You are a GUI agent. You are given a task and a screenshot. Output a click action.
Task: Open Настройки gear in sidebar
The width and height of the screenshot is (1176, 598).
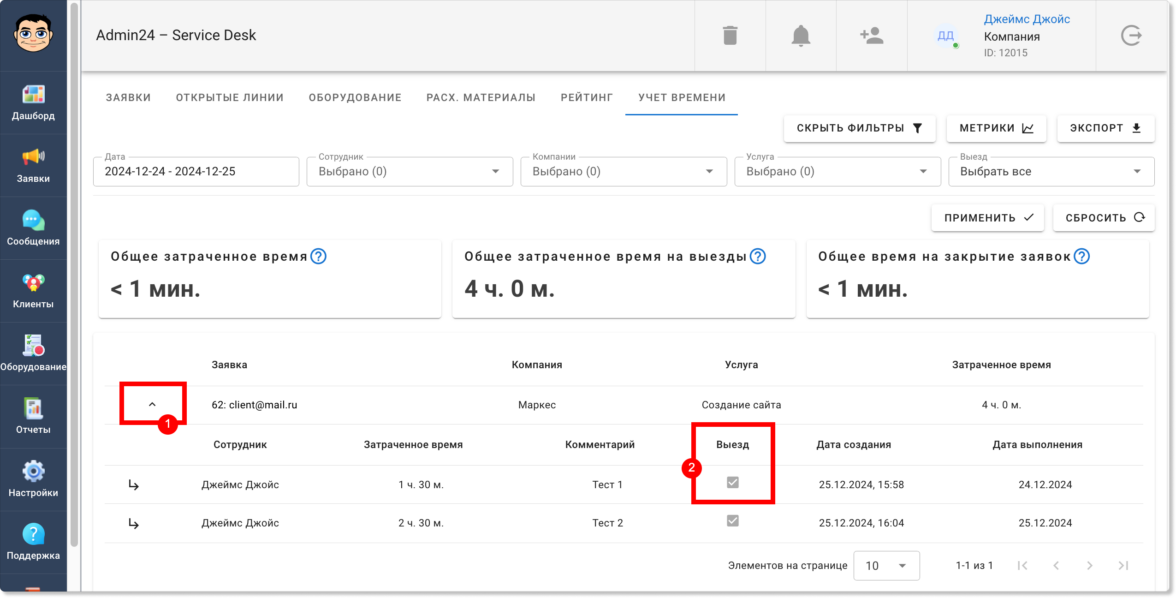pos(33,479)
